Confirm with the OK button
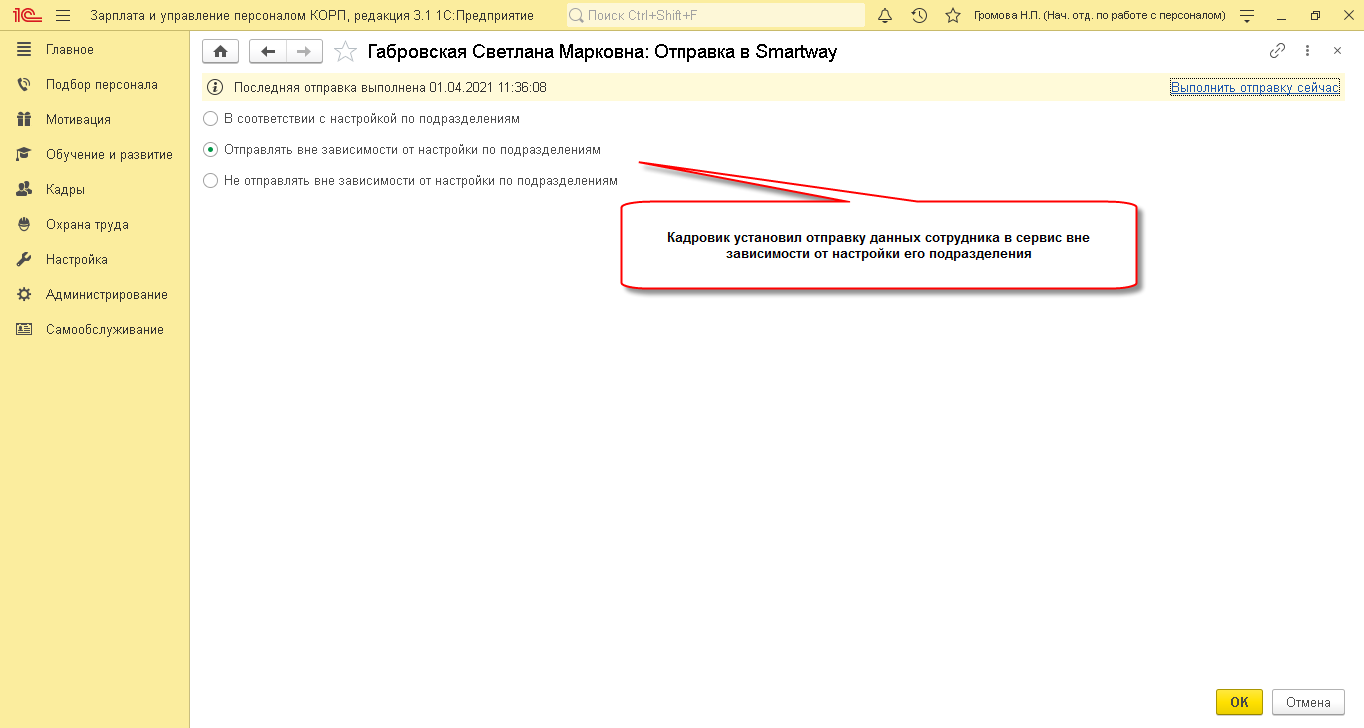 coord(1239,702)
